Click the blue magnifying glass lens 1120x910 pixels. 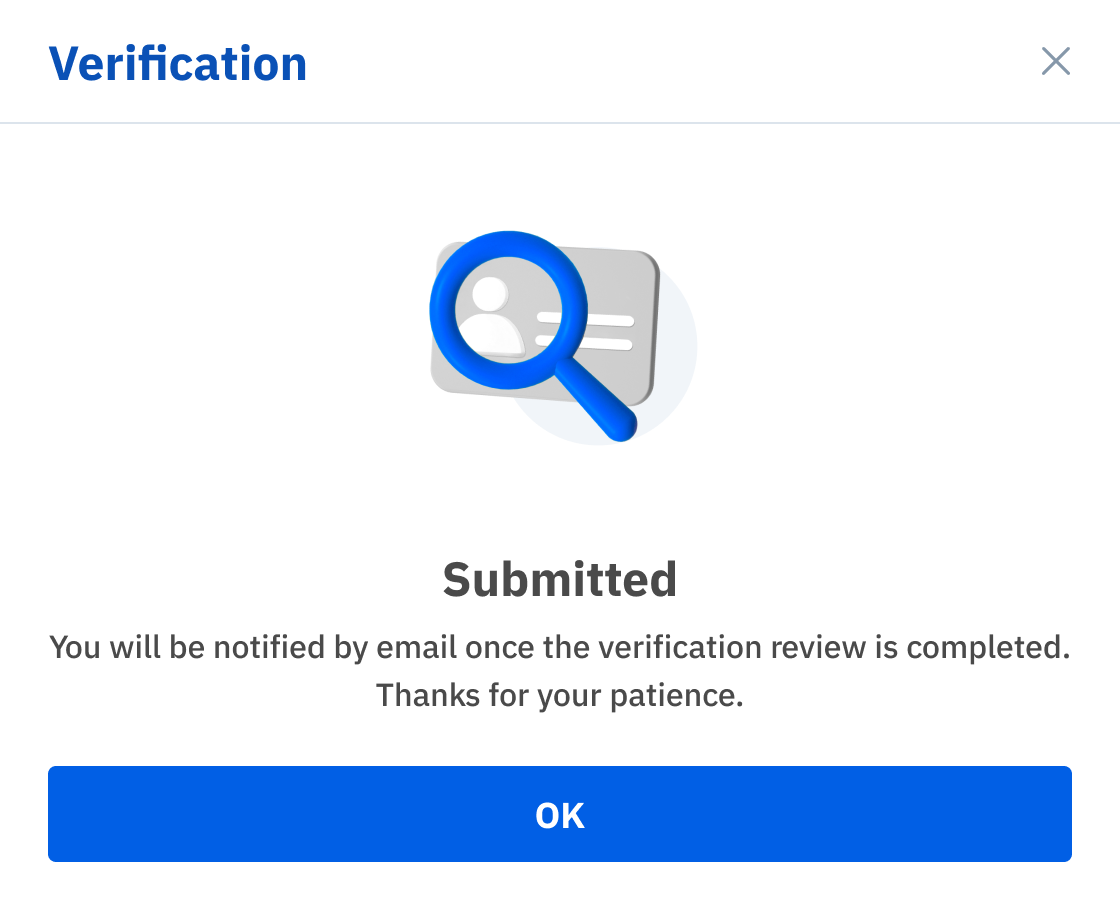[x=509, y=310]
